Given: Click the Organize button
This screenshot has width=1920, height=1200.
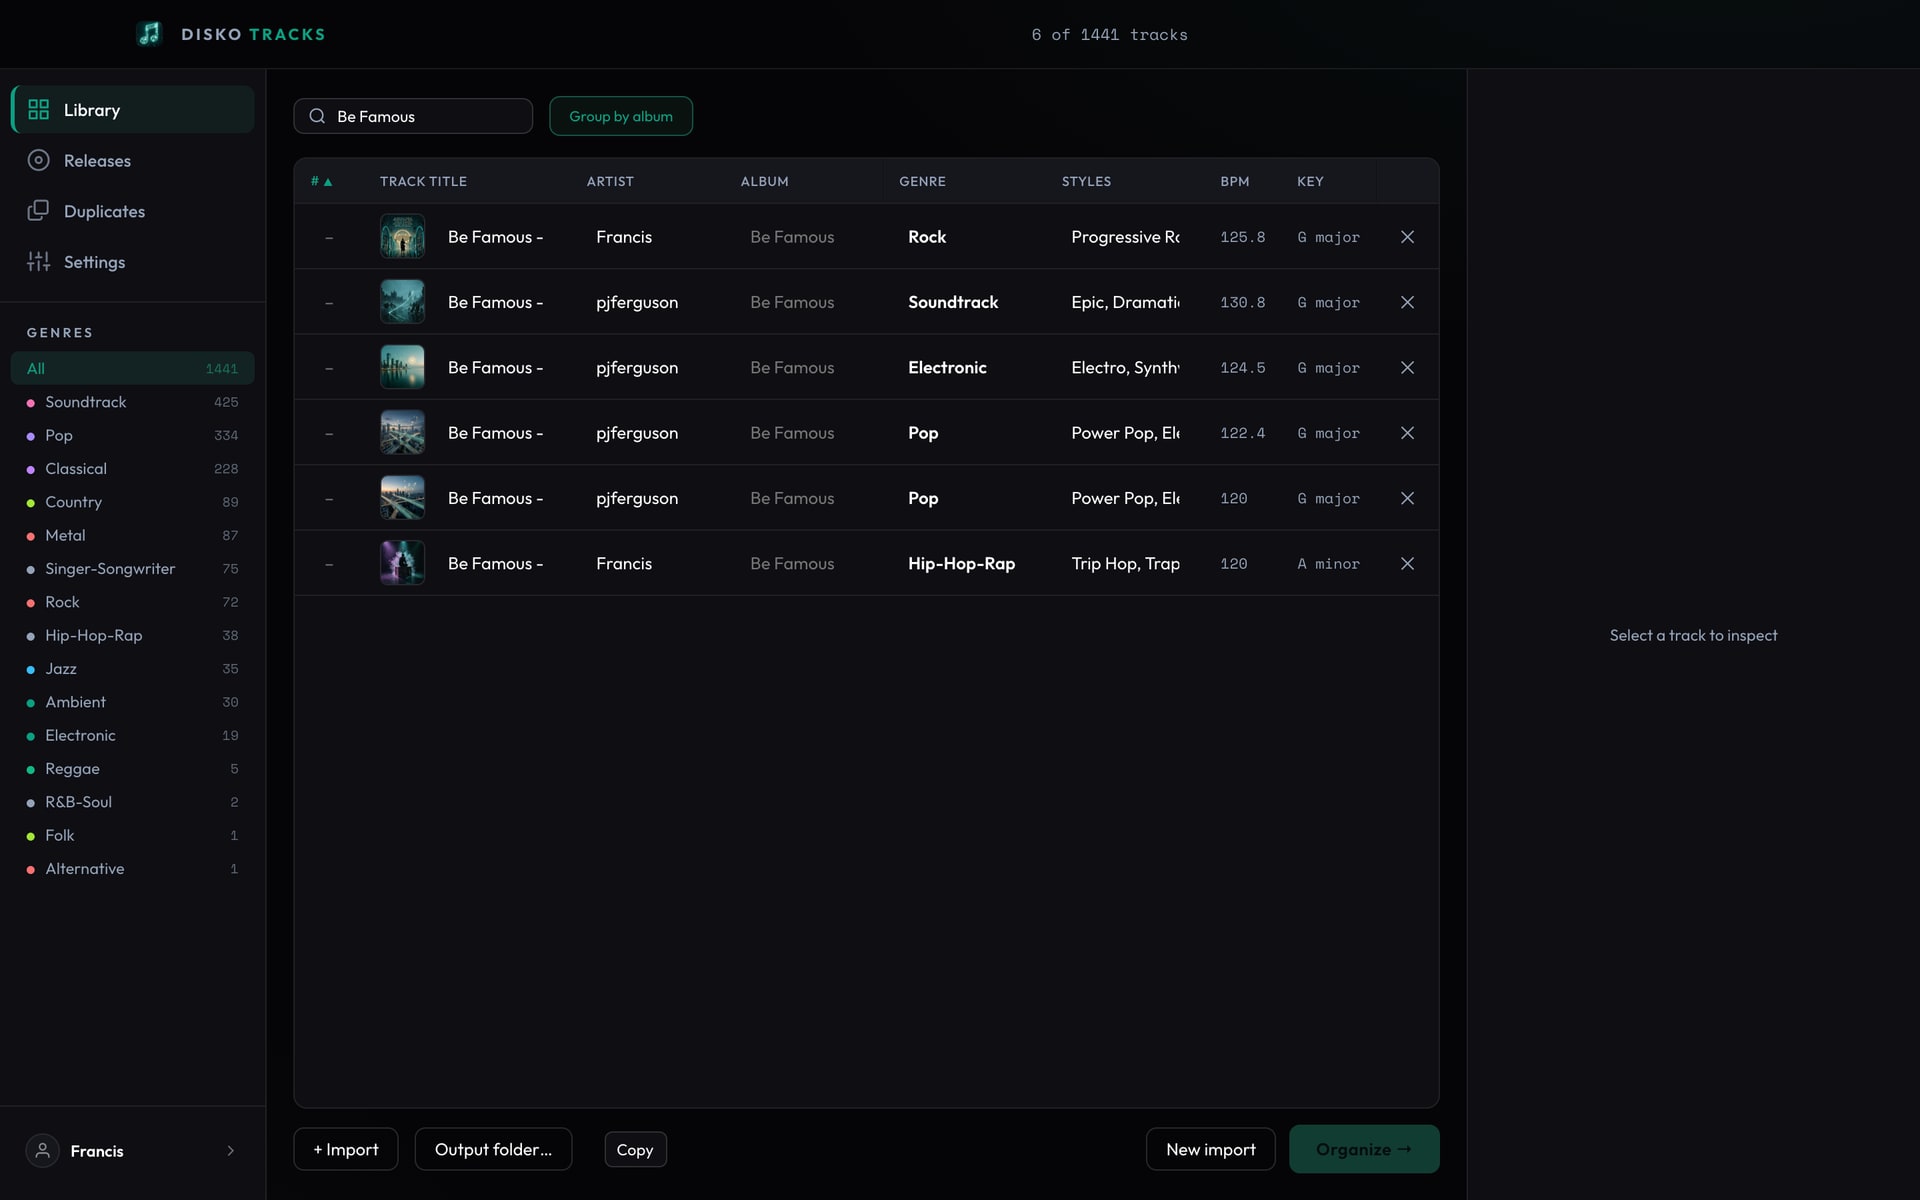Looking at the screenshot, I should coord(1364,1149).
